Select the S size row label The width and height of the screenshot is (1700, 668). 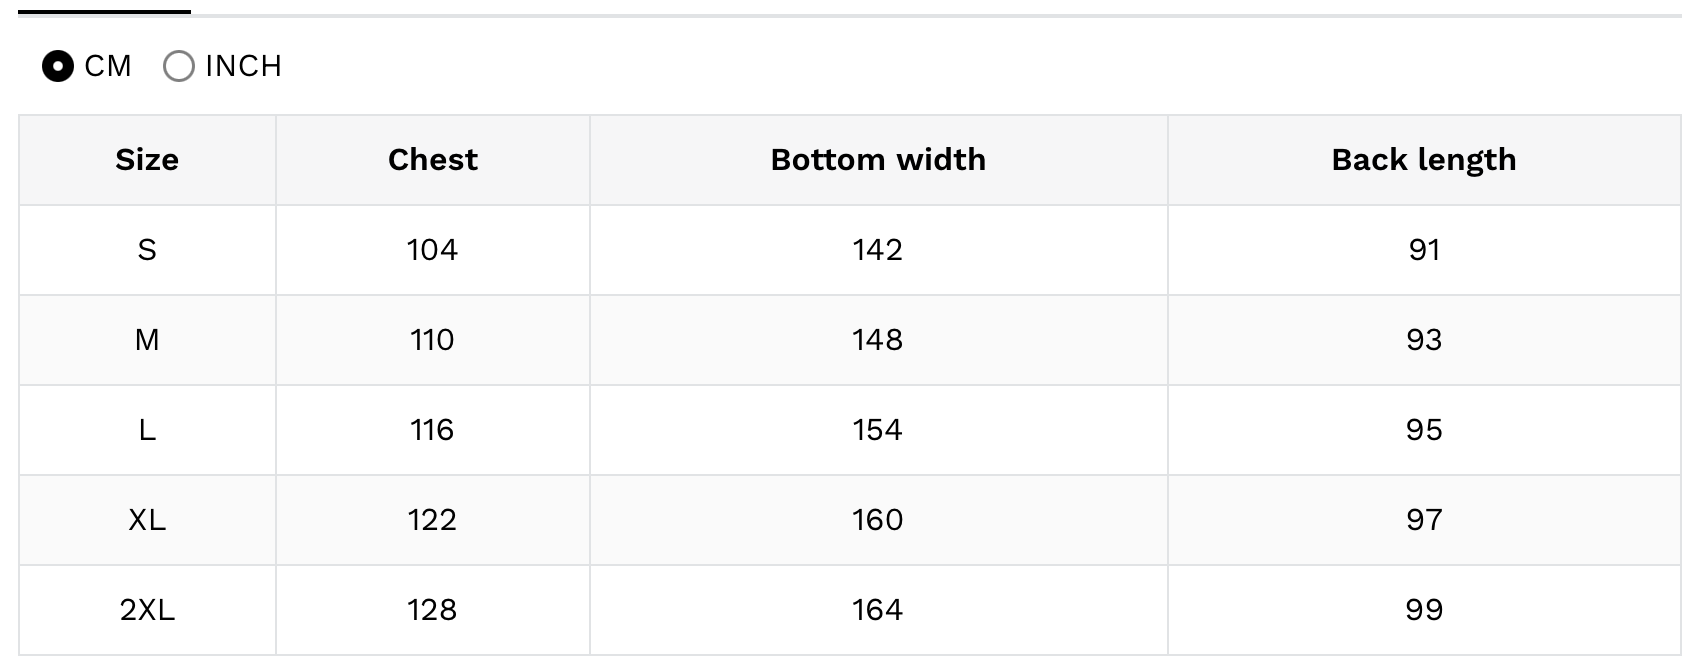pyautogui.click(x=147, y=250)
